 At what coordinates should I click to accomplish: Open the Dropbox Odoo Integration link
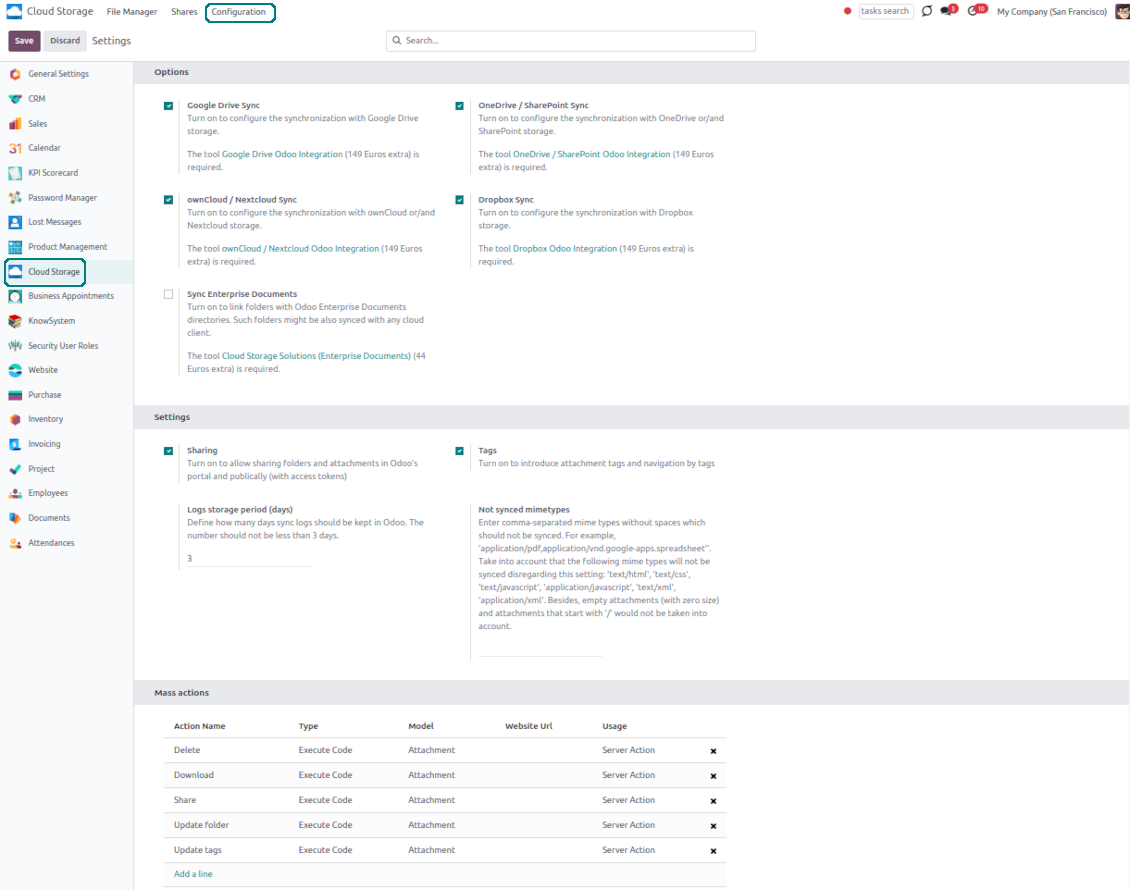tap(565, 249)
